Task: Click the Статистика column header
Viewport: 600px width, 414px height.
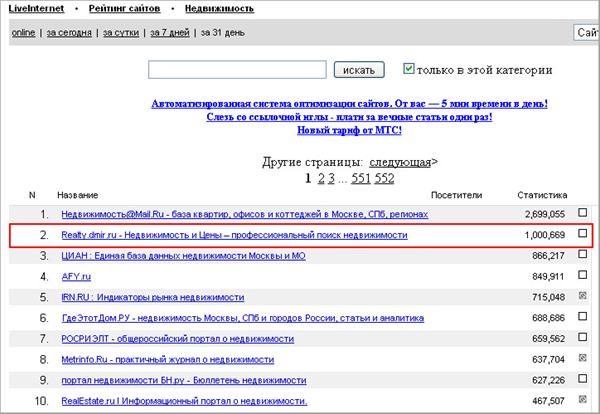Action: [542, 195]
